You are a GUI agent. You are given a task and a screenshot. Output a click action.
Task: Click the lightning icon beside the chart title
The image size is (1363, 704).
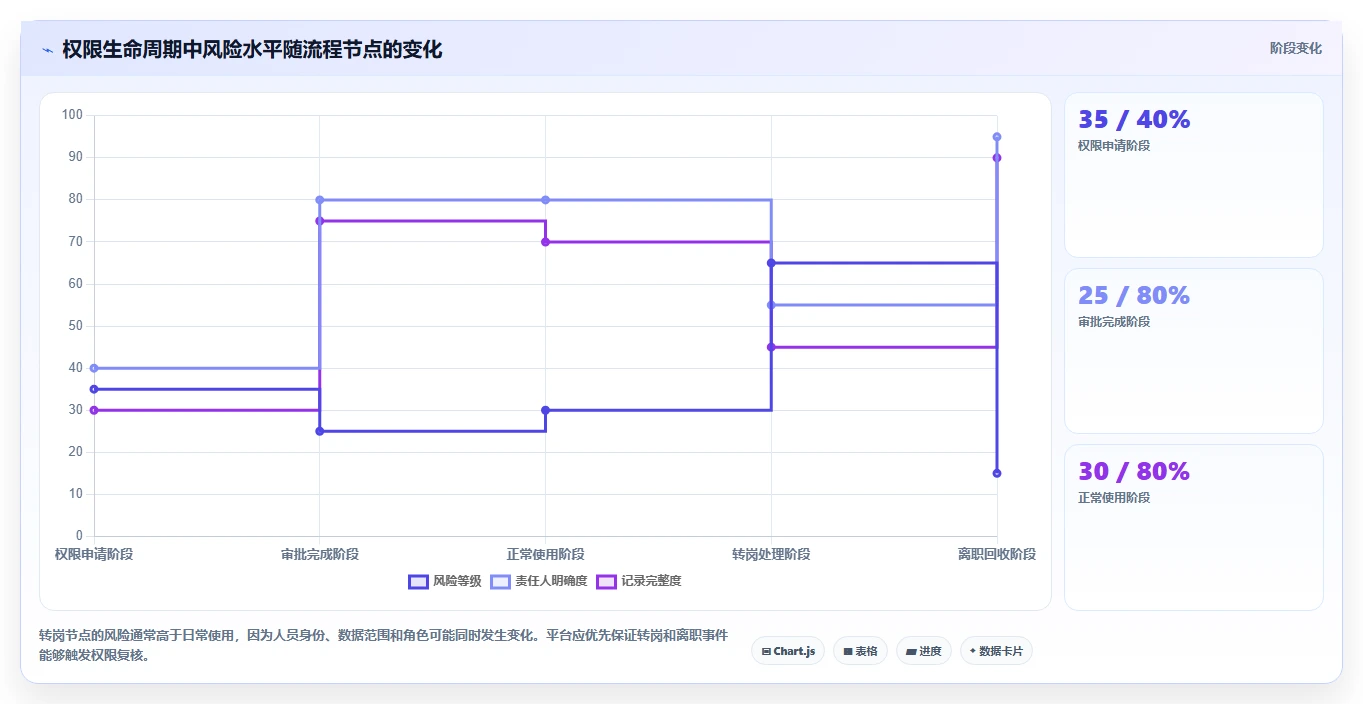(x=47, y=50)
